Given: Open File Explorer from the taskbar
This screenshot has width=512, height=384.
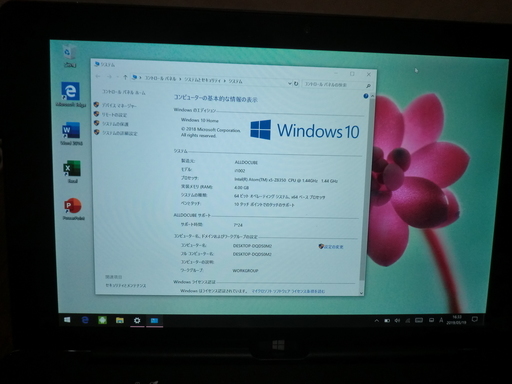Looking at the screenshot, I should (120, 320).
